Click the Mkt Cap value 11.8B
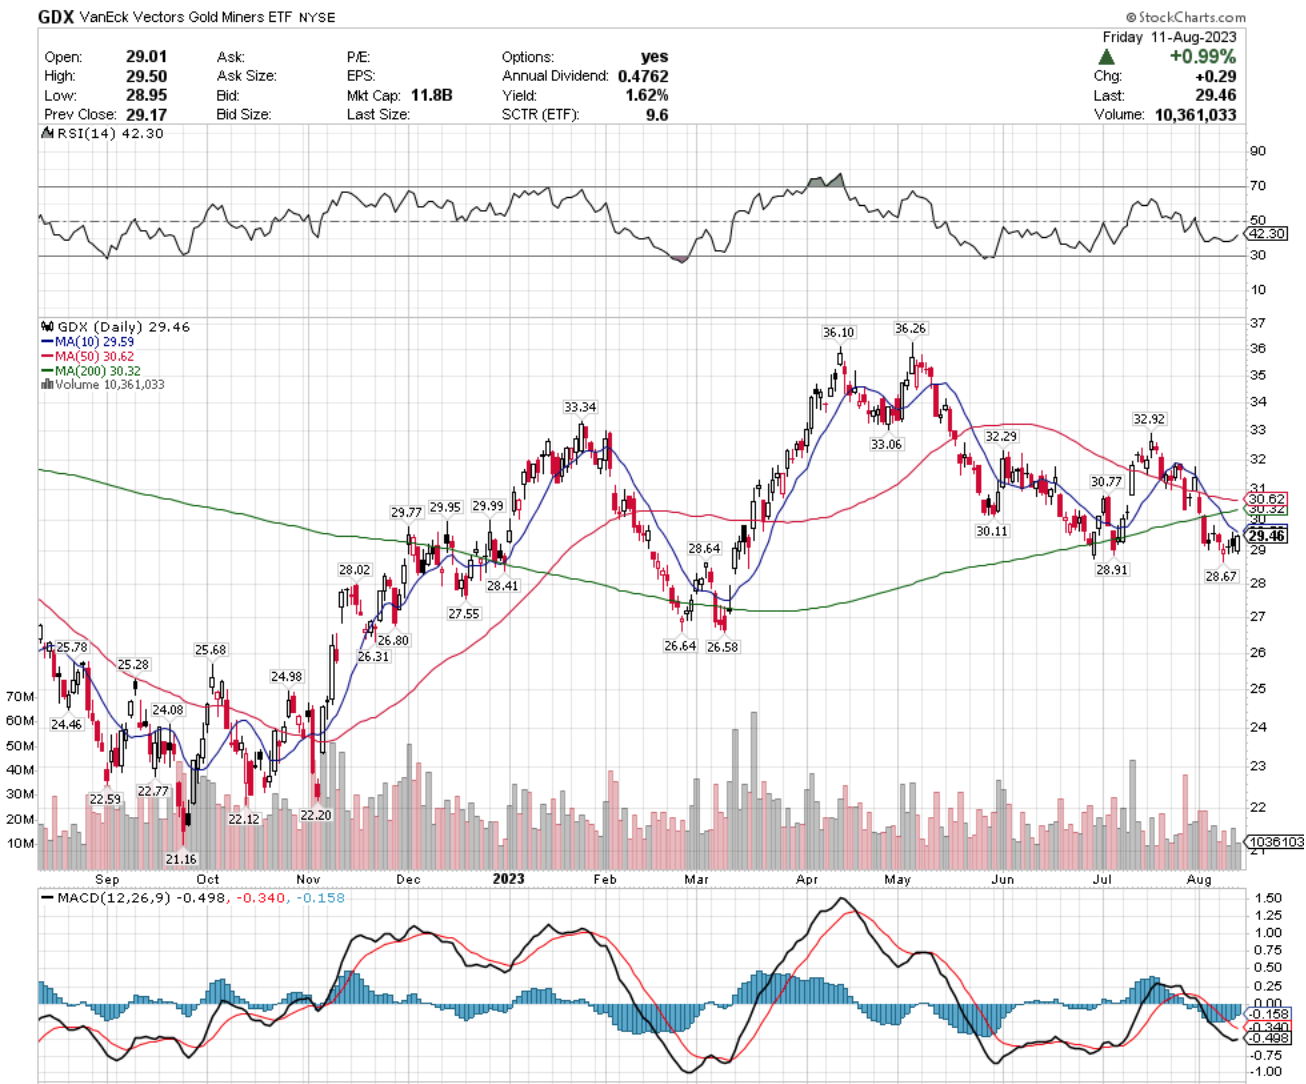This screenshot has width=1306, height=1084. [x=431, y=95]
